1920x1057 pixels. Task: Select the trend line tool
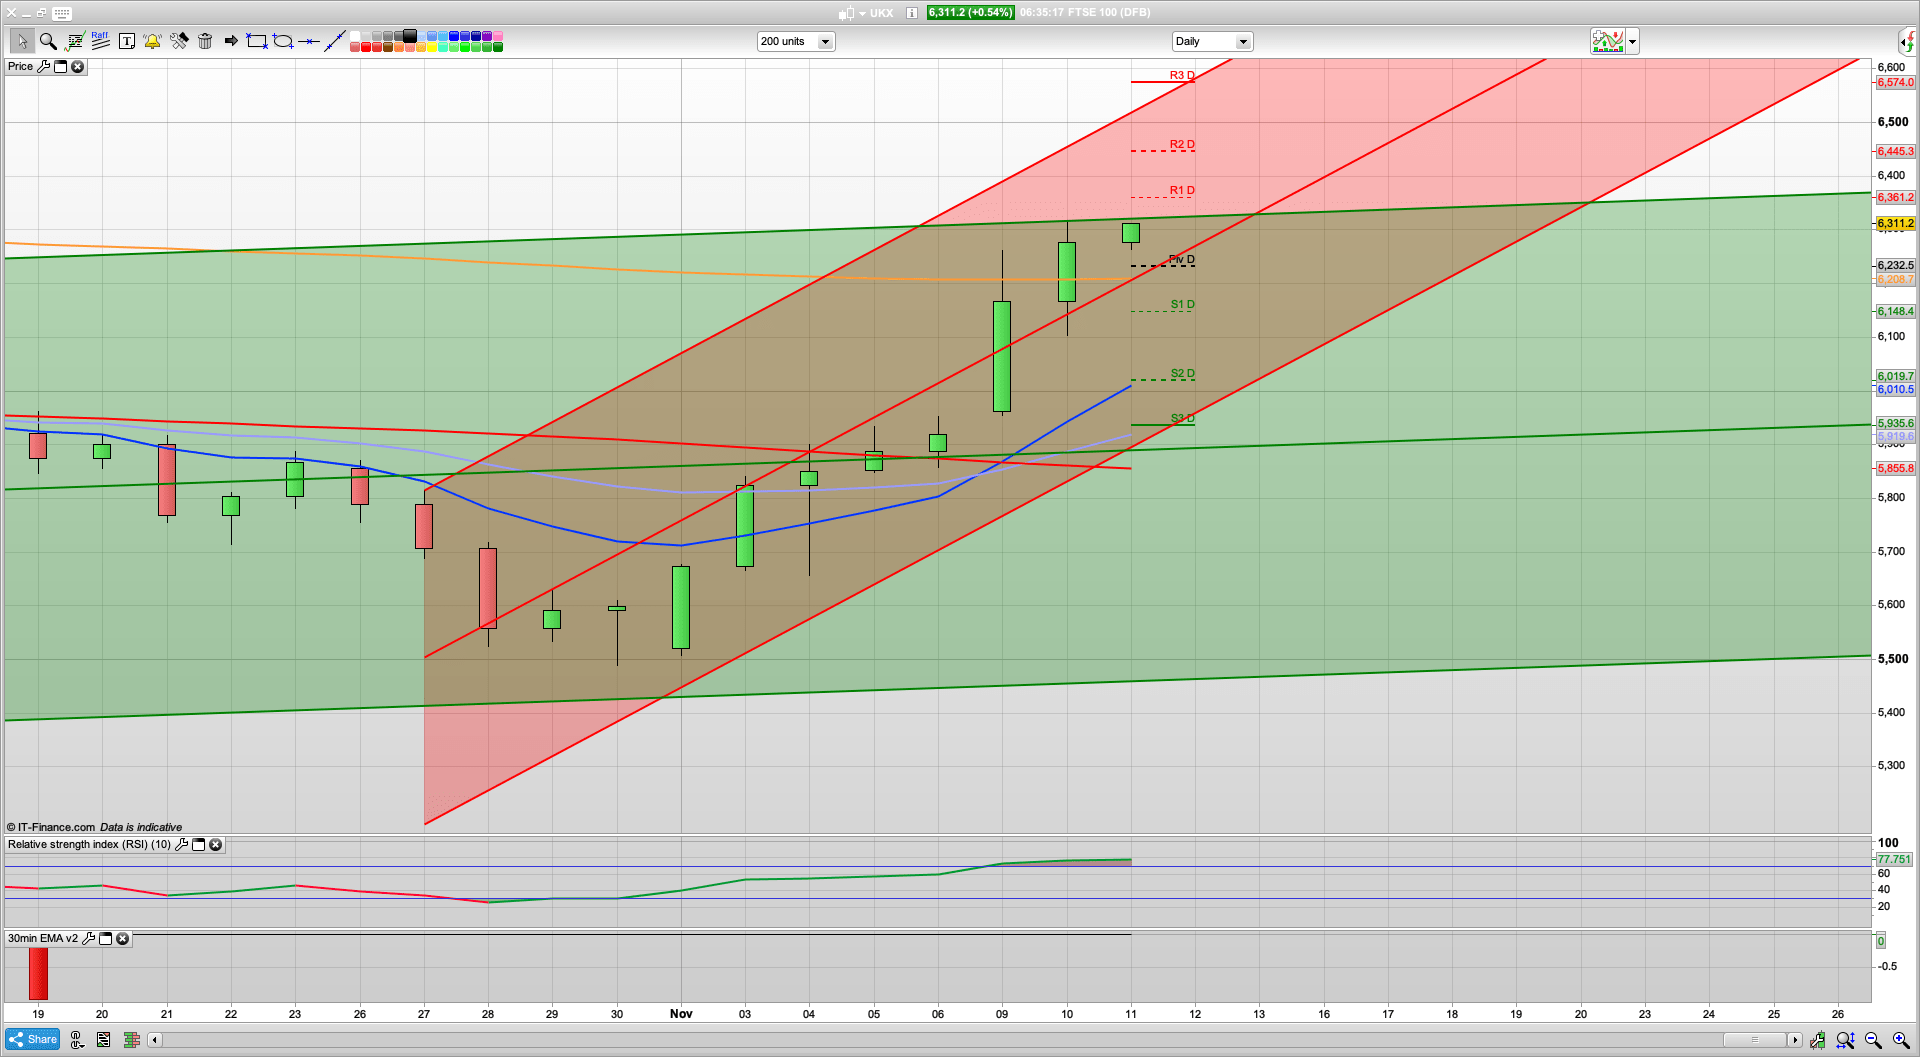[x=334, y=41]
